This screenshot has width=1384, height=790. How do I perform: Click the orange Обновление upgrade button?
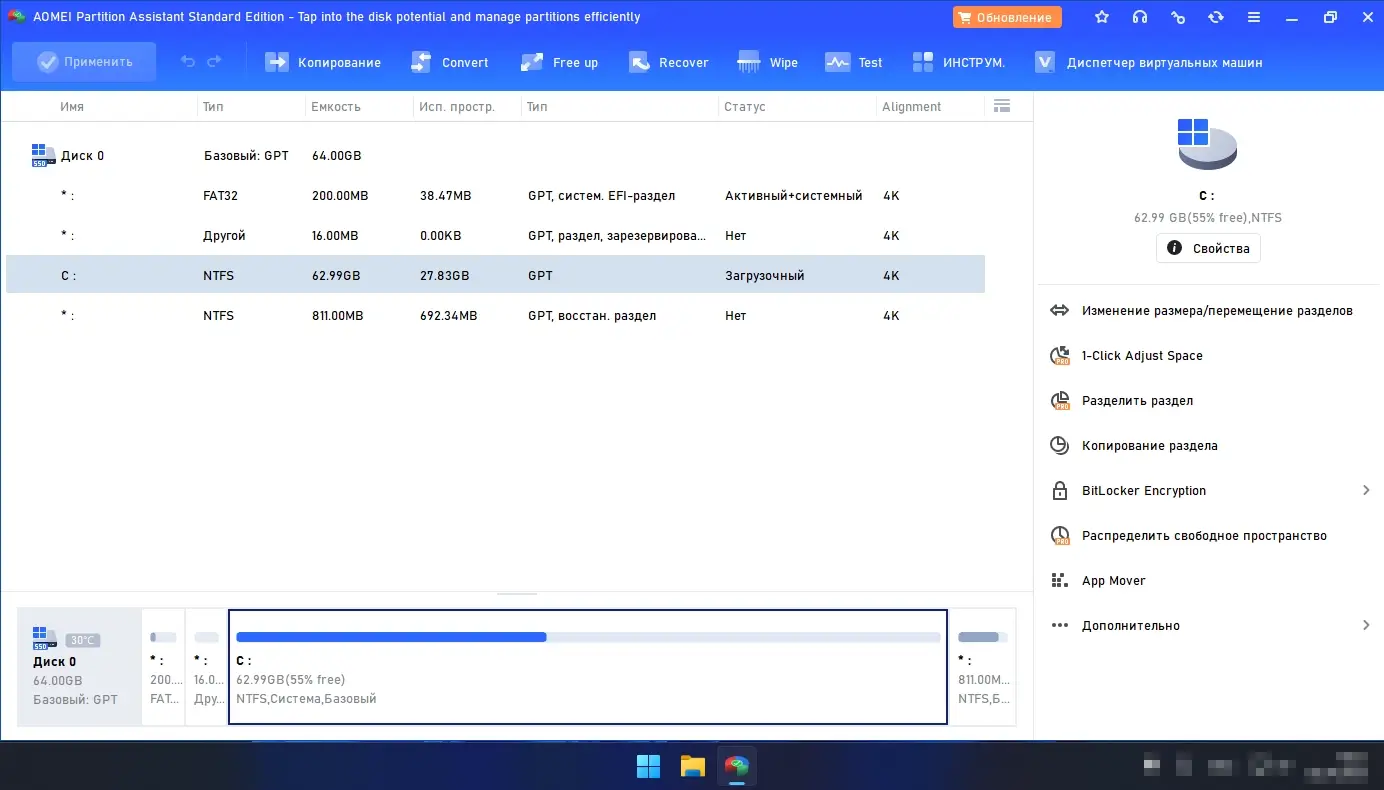coord(1007,17)
